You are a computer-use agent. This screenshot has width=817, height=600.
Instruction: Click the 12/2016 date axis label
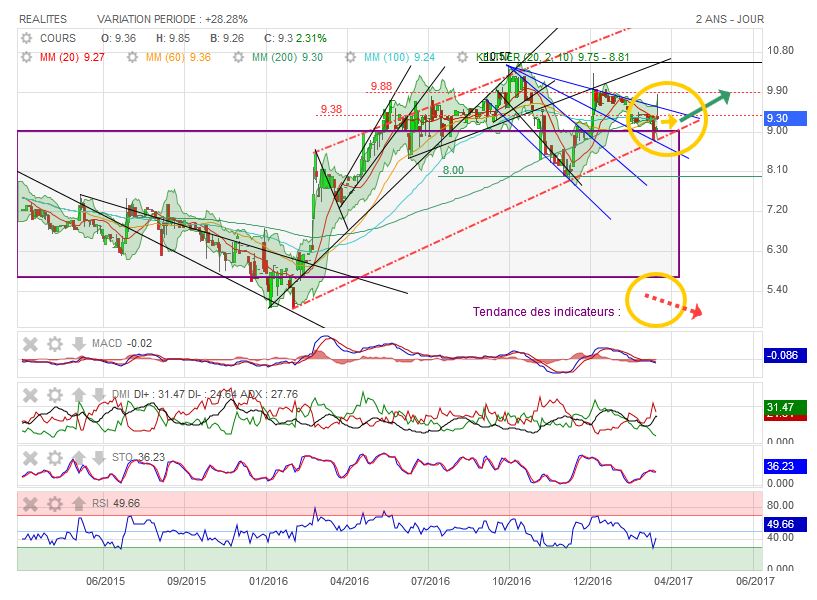[x=593, y=581]
